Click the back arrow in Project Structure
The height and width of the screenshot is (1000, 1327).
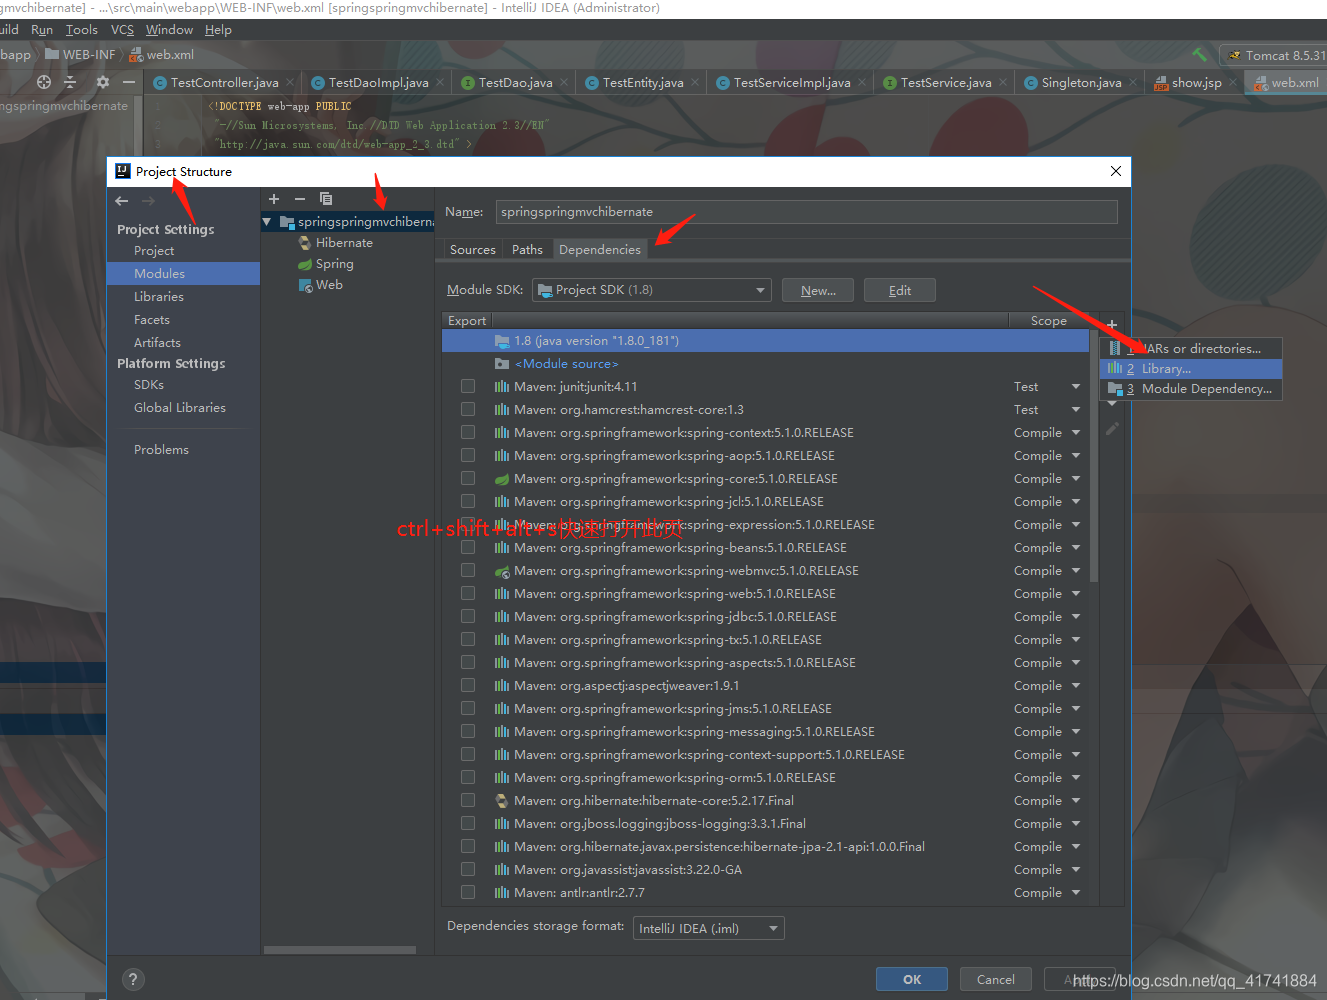point(122,201)
